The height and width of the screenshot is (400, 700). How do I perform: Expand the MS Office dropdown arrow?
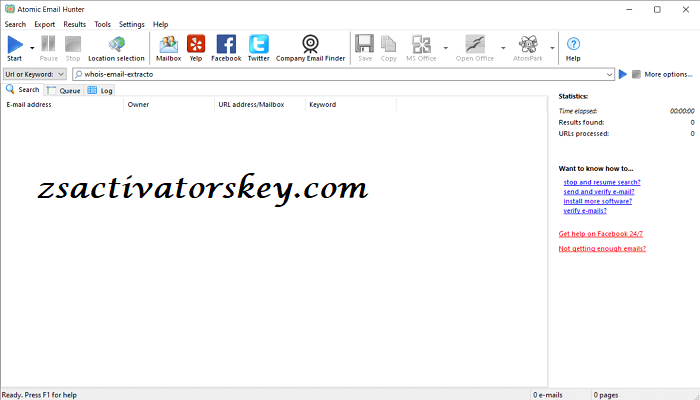tap(446, 48)
